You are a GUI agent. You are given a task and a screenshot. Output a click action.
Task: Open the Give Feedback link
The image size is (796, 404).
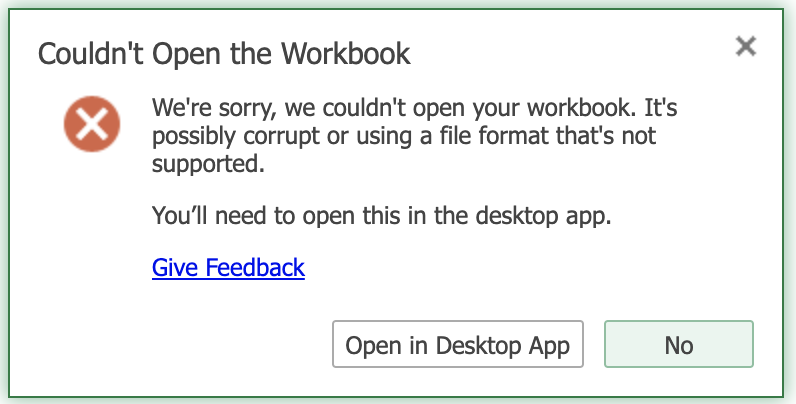click(x=228, y=267)
